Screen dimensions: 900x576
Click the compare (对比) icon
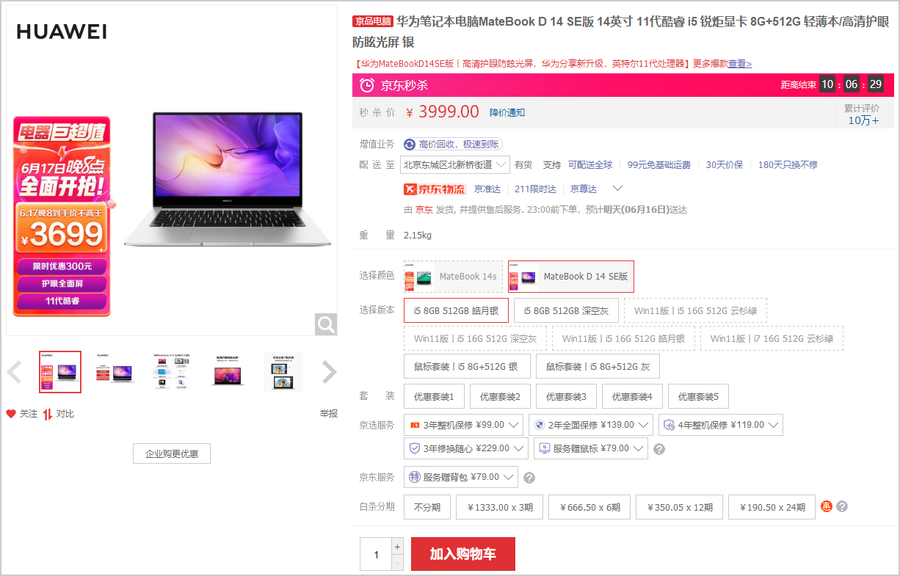(47, 414)
